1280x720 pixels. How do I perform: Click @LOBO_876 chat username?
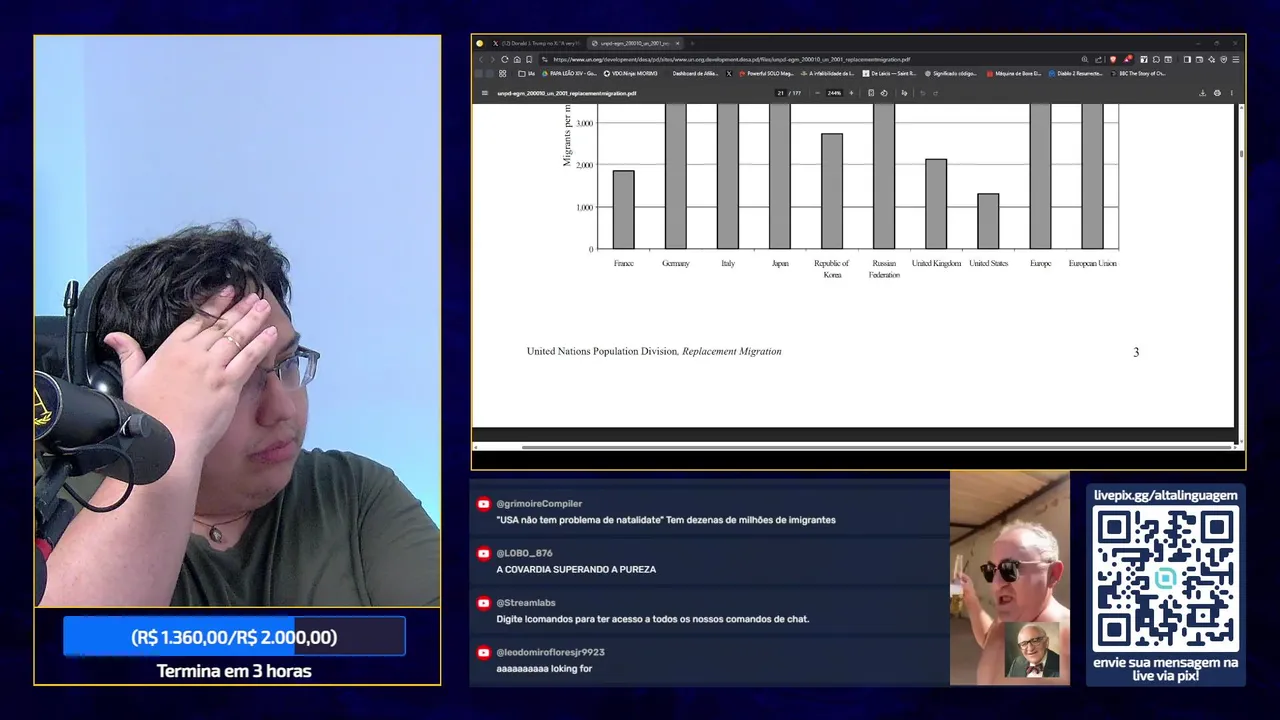[x=524, y=553]
